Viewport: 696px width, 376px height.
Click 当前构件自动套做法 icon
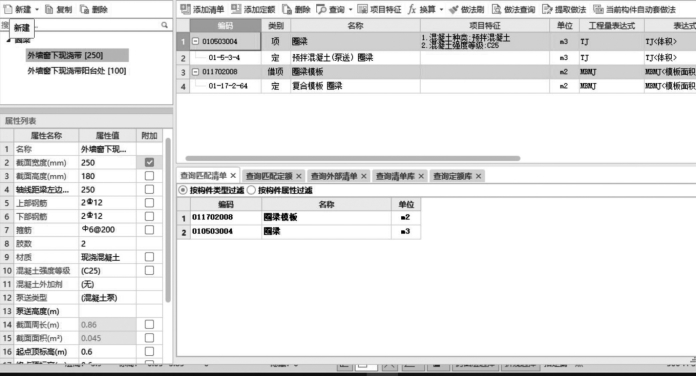point(598,9)
